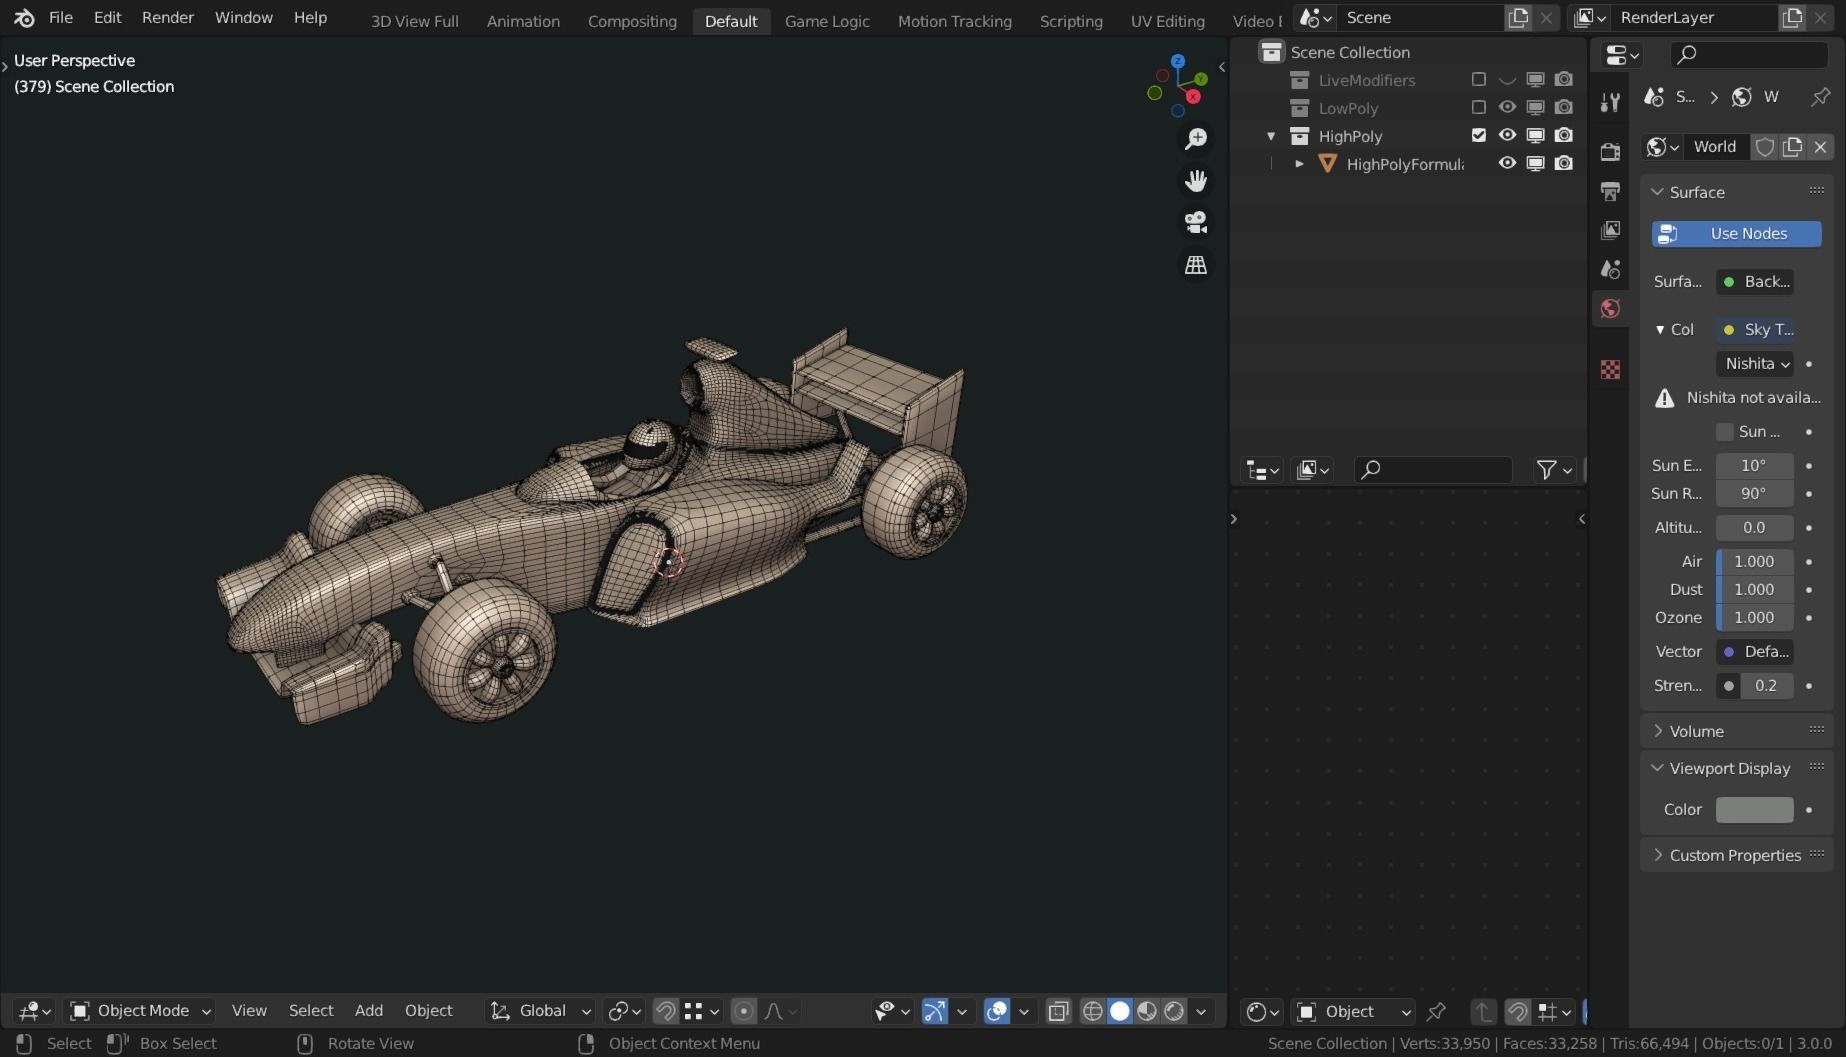Open the Texture properties checker icon
The image size is (1846, 1057).
(1610, 370)
